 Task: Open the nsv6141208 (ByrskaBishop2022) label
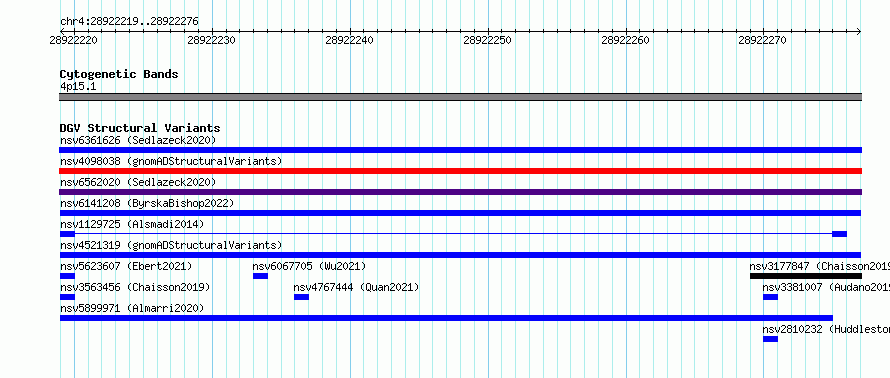(147, 203)
